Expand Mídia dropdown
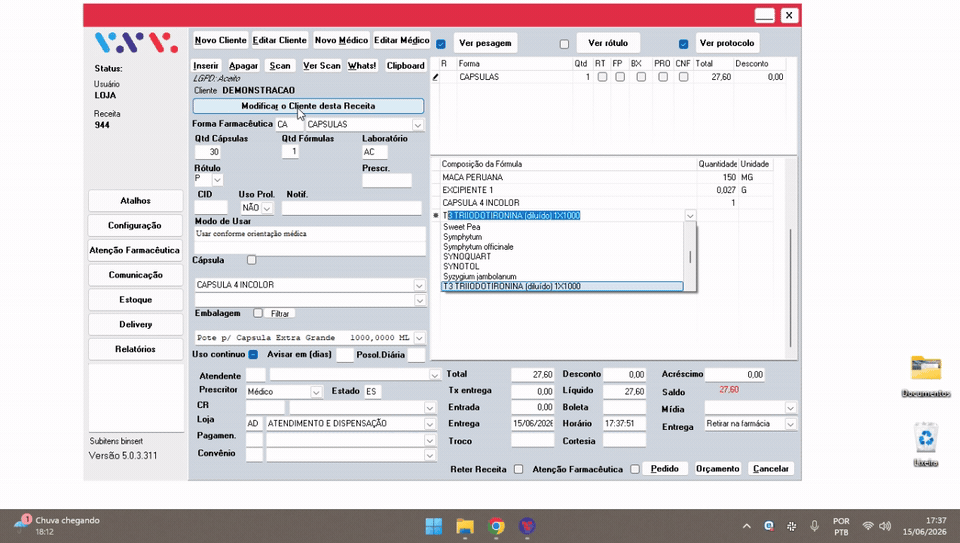The width and height of the screenshot is (960, 543). [x=790, y=408]
